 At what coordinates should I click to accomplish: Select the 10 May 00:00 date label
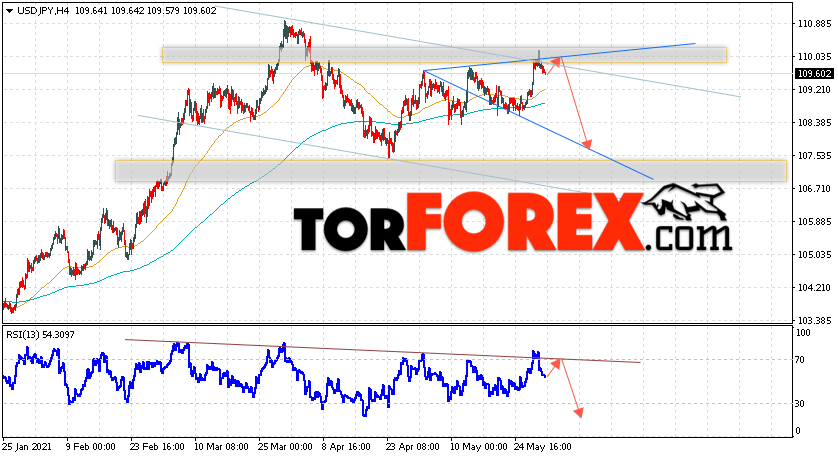tap(479, 447)
